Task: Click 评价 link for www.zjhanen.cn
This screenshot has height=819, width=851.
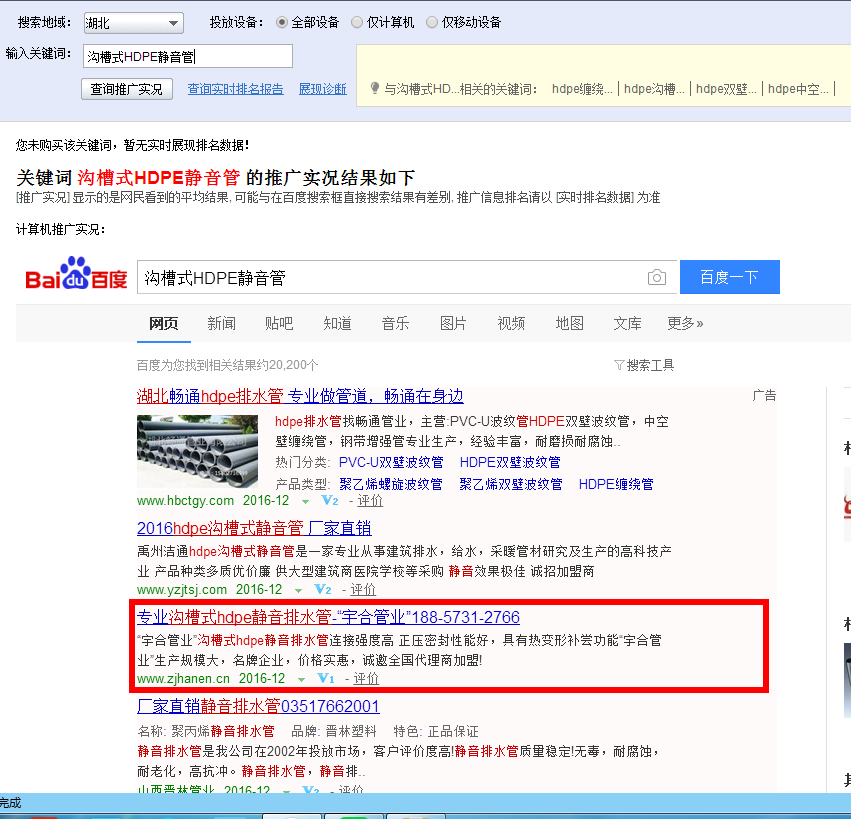Action: [366, 678]
